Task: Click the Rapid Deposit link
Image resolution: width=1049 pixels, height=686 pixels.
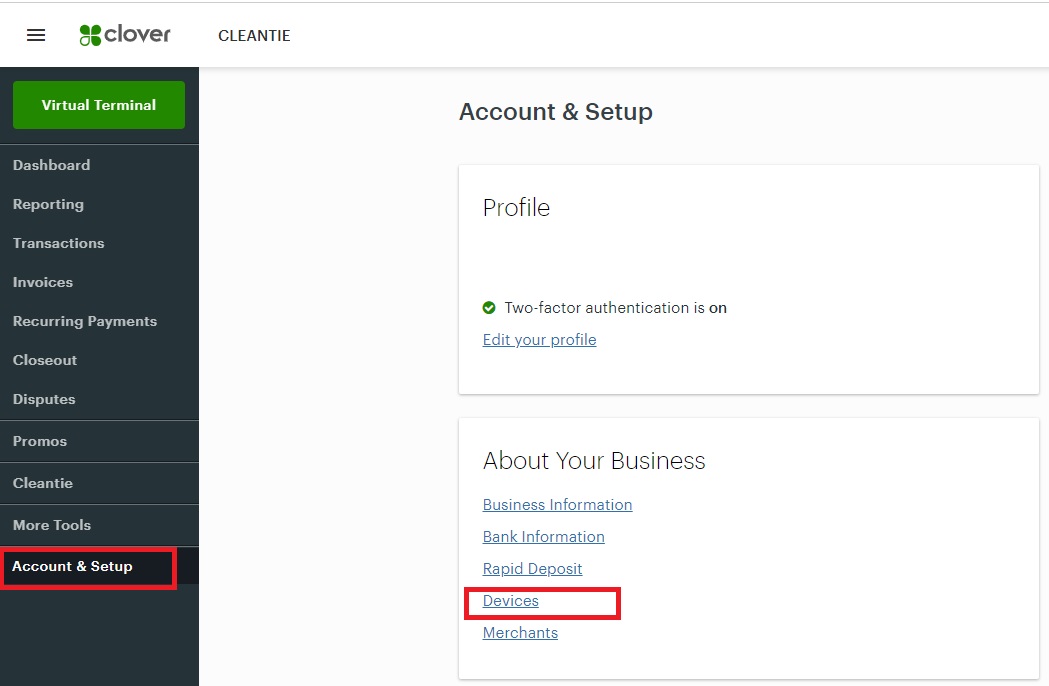Action: click(532, 569)
